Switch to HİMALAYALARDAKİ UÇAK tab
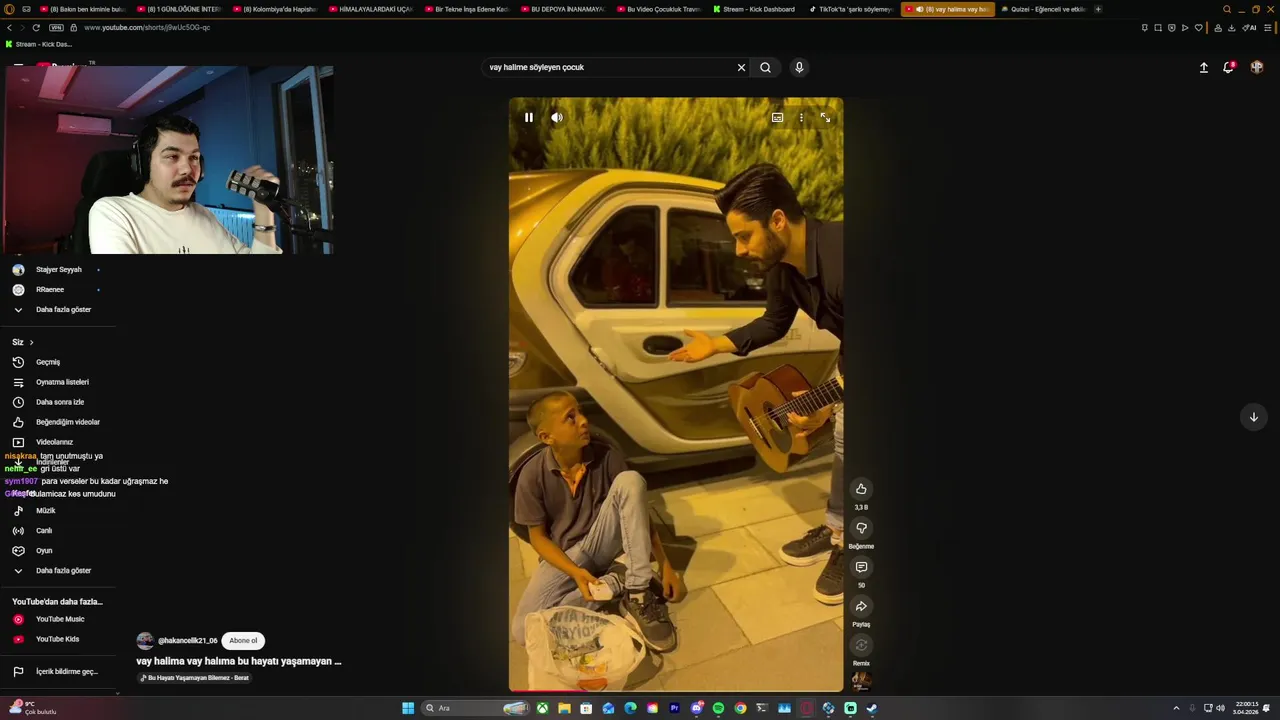Screen dimensions: 1280x720 371,9
